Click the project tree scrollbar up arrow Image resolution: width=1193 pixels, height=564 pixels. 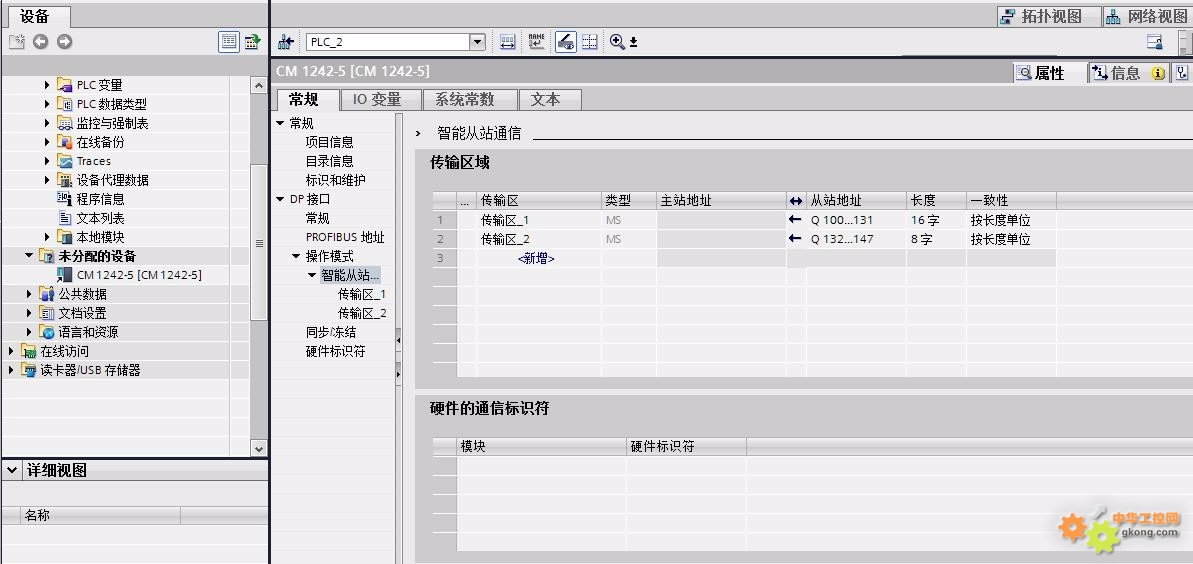[259, 86]
